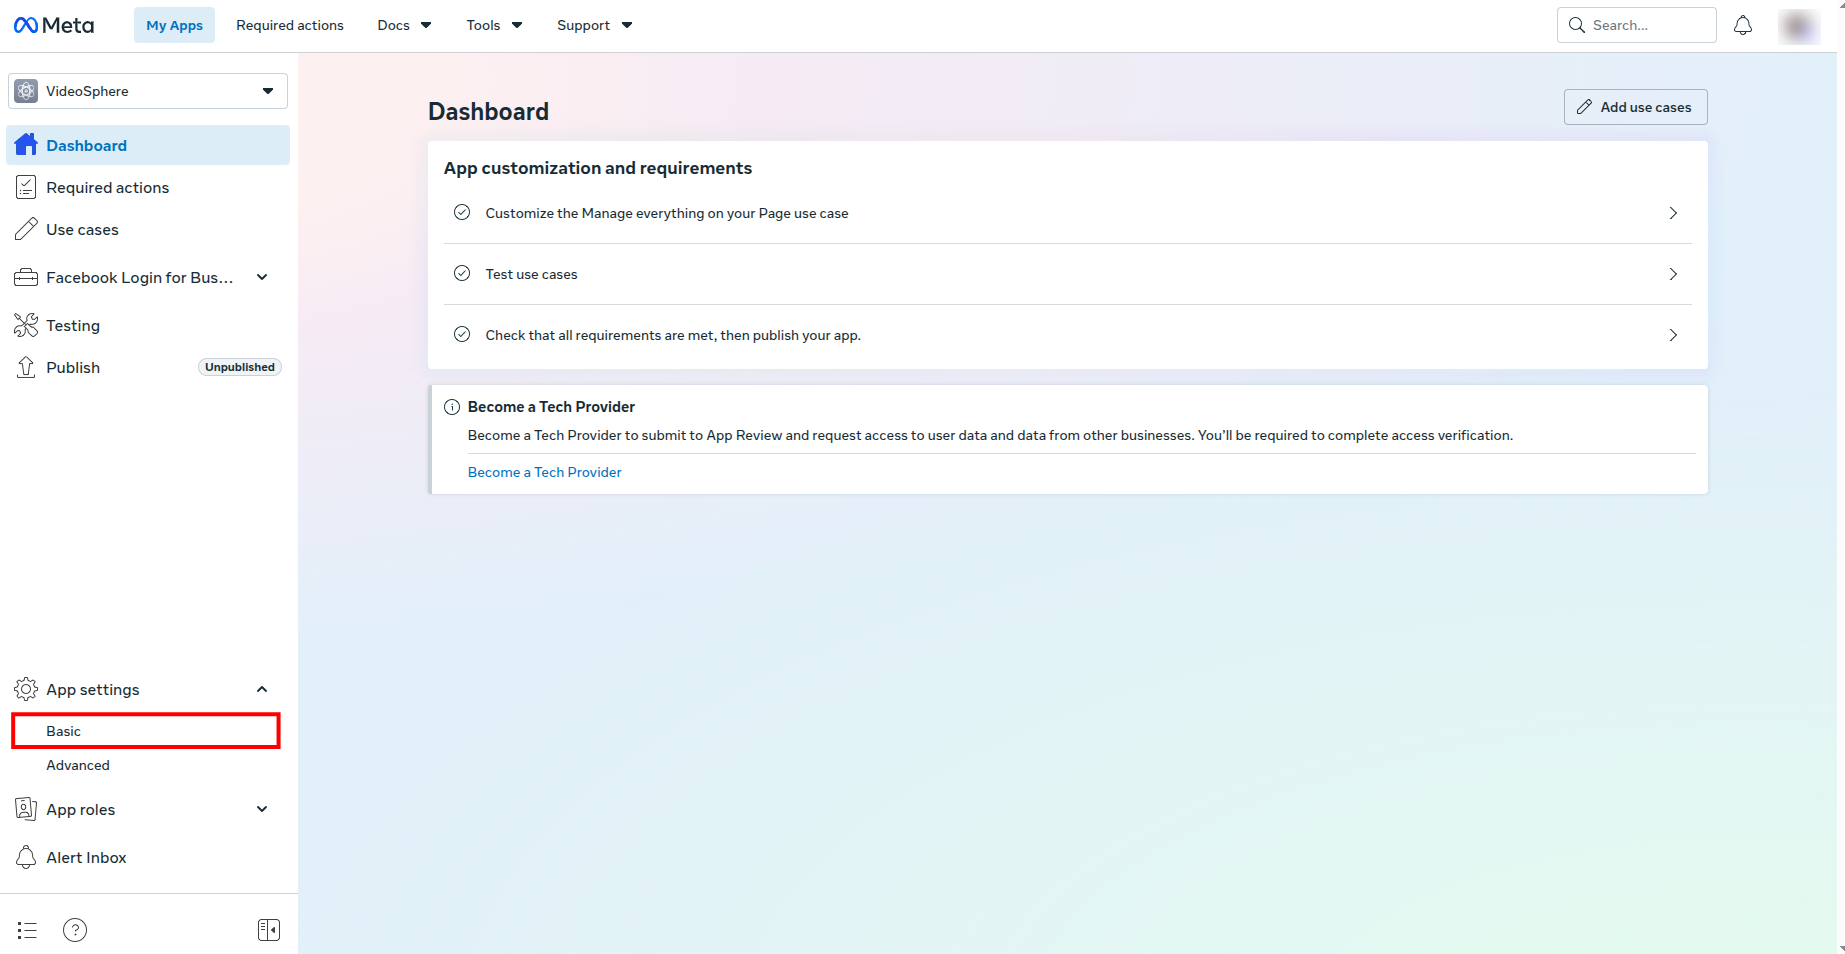Image resolution: width=1845 pixels, height=954 pixels.
Task: Open the Check requirements row chevron
Action: point(1673,335)
